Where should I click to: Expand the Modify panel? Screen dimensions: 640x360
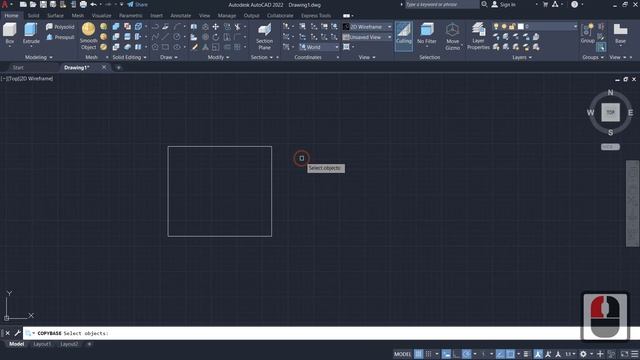pyautogui.click(x=218, y=58)
